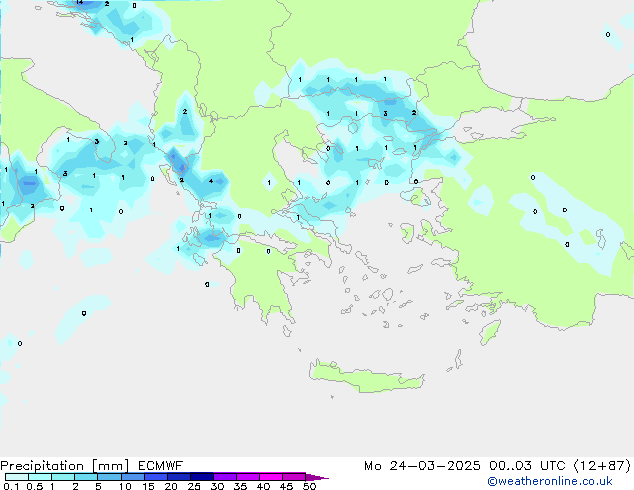
Task: Click the 40–45 mm magenta legend swatch
Action: tap(271, 477)
